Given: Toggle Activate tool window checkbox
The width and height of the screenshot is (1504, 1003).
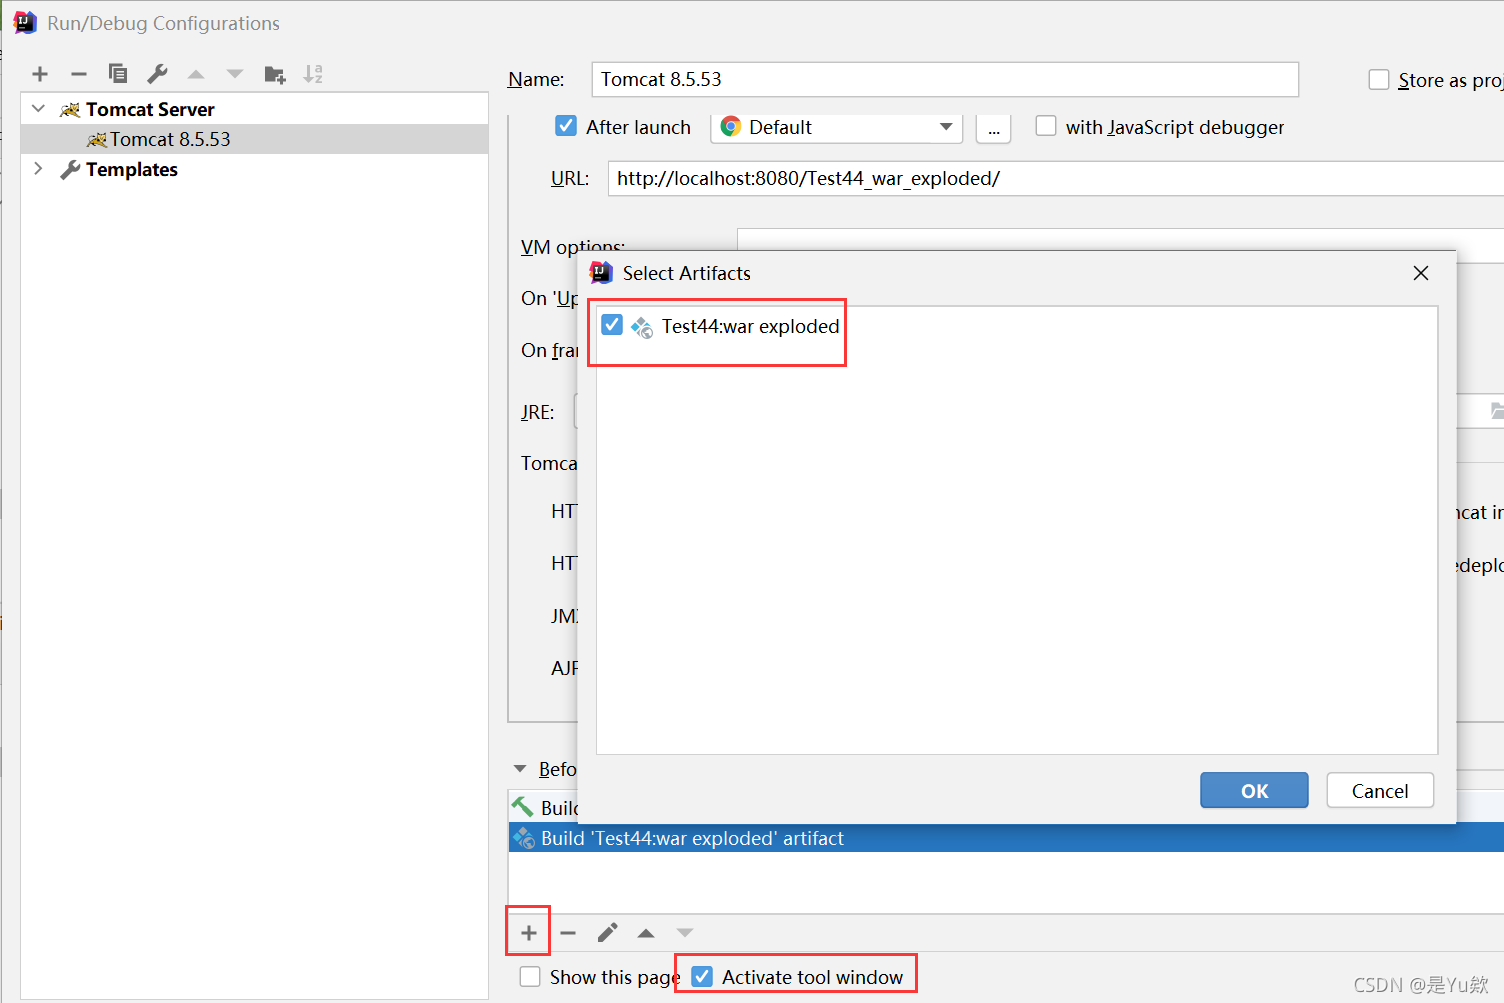Looking at the screenshot, I should (703, 977).
